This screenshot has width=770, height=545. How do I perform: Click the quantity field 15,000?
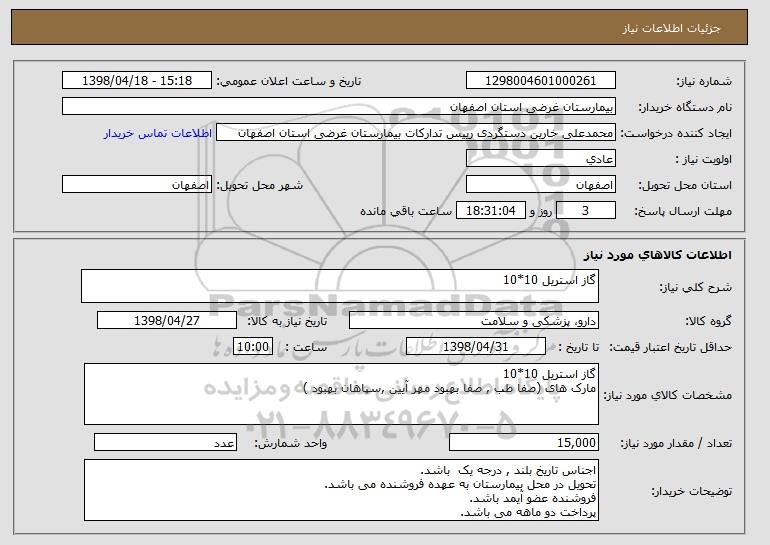click(524, 442)
